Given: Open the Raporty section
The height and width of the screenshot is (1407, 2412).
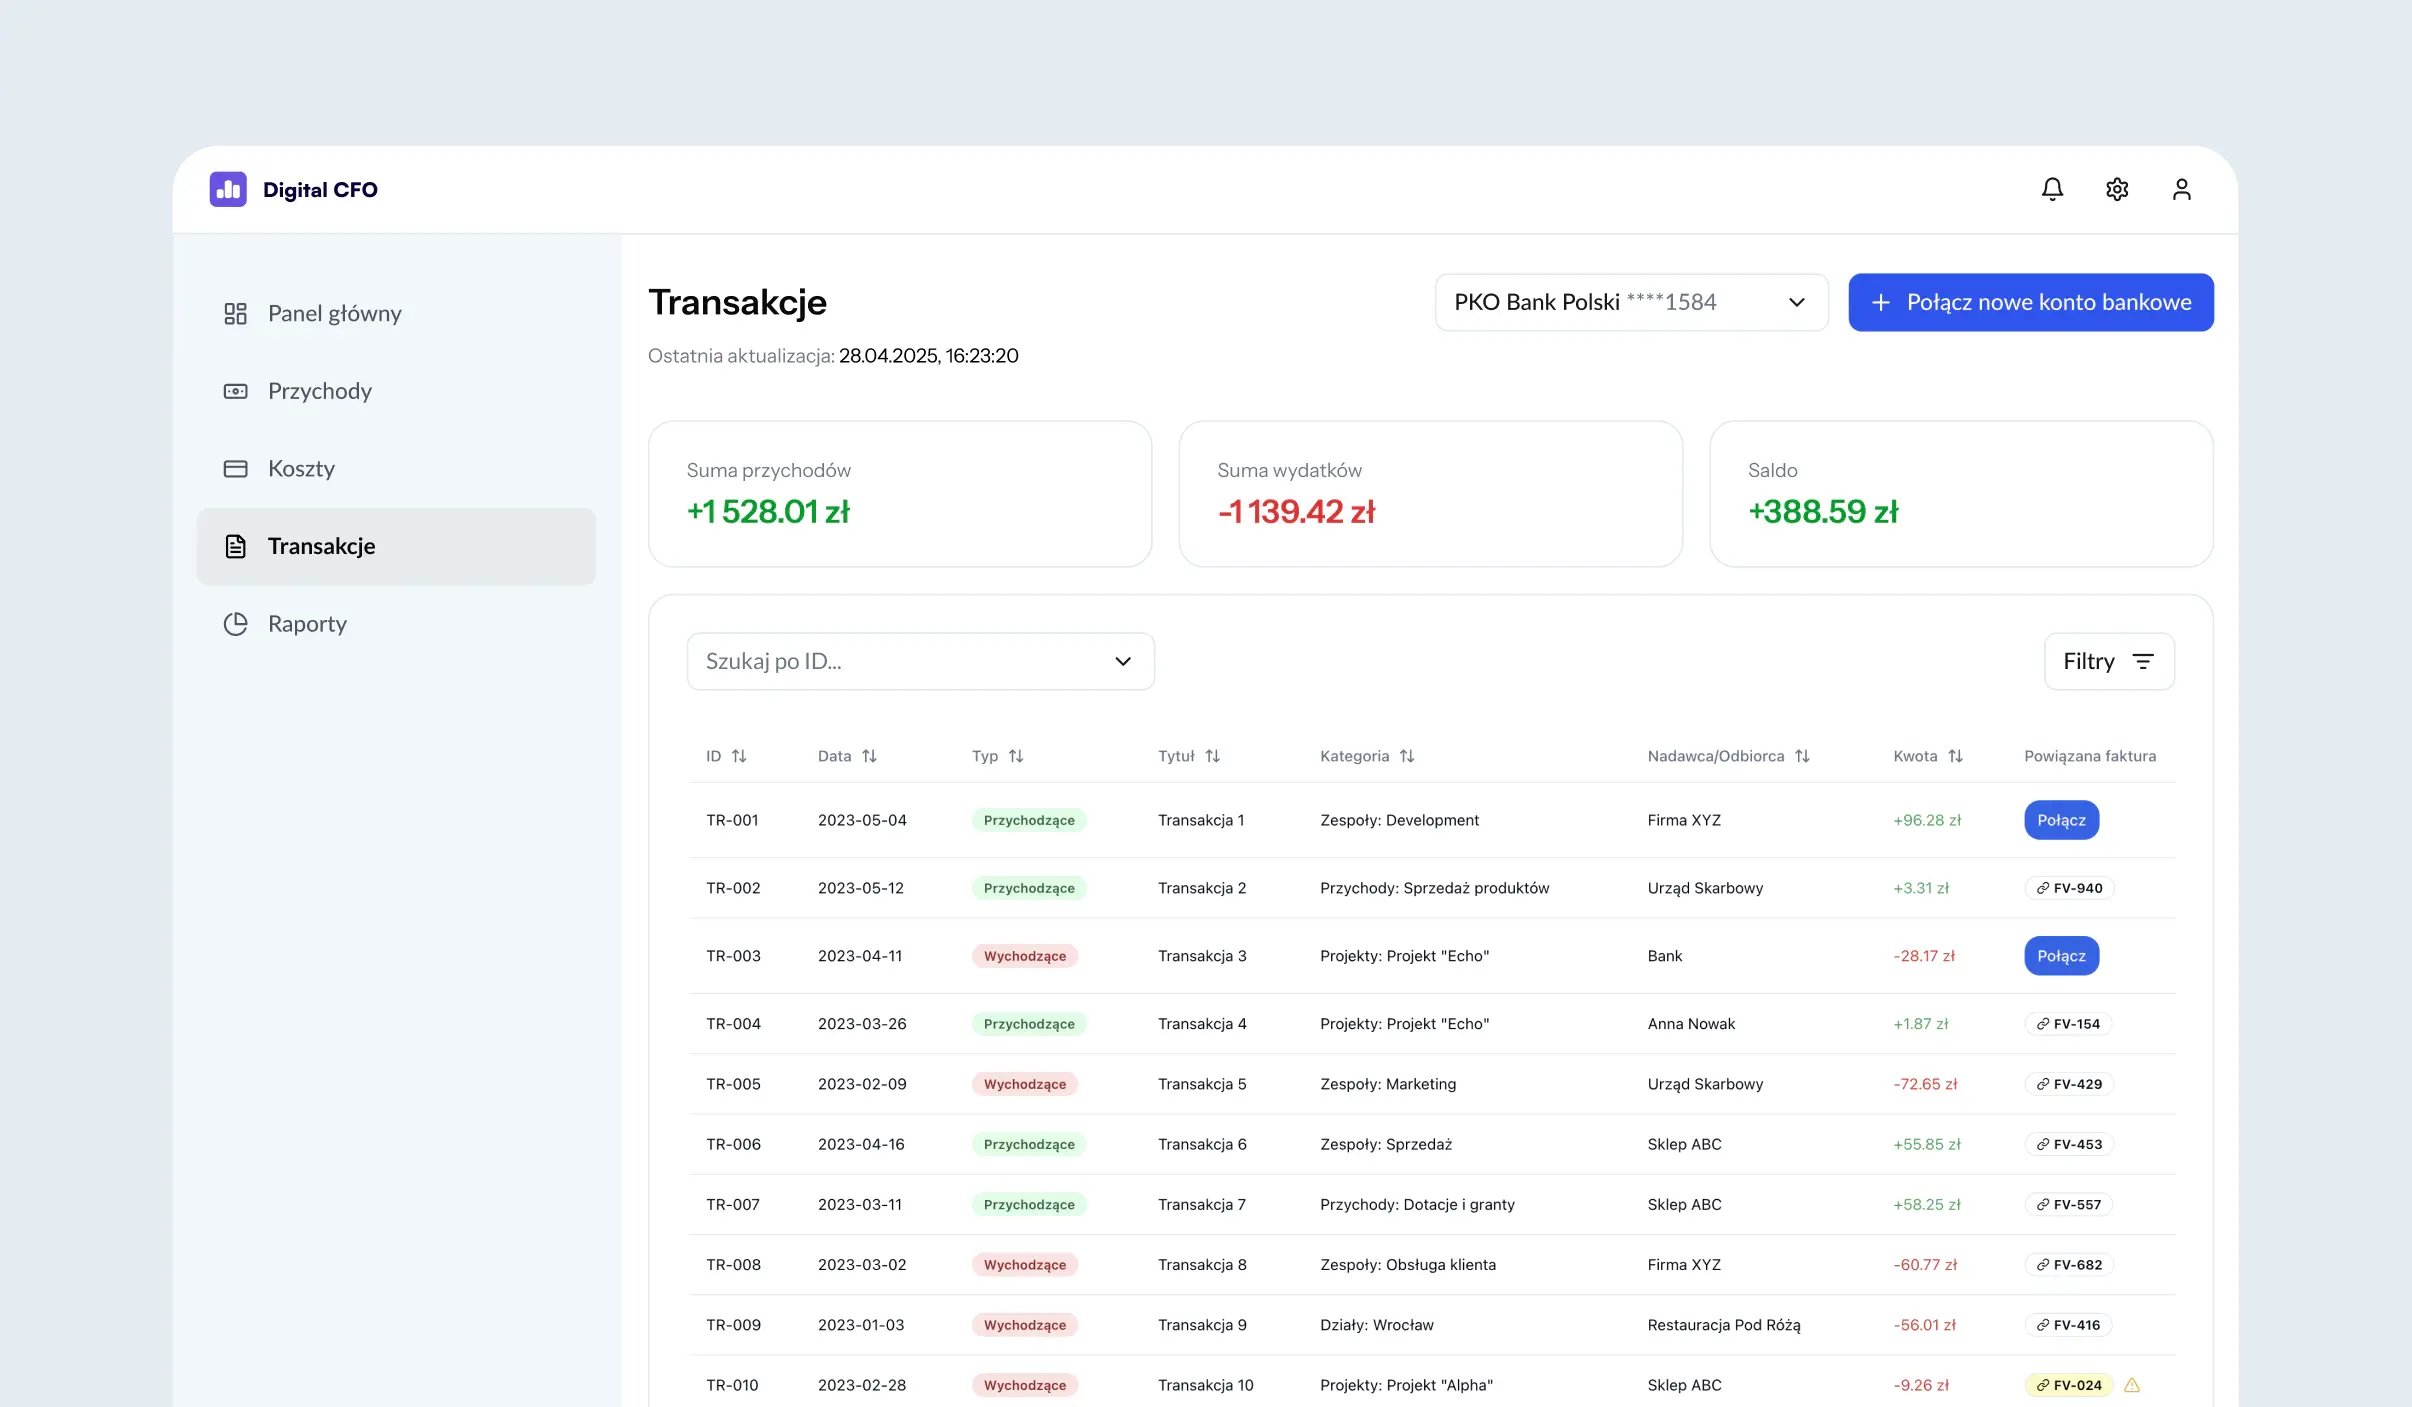Looking at the screenshot, I should [396, 624].
